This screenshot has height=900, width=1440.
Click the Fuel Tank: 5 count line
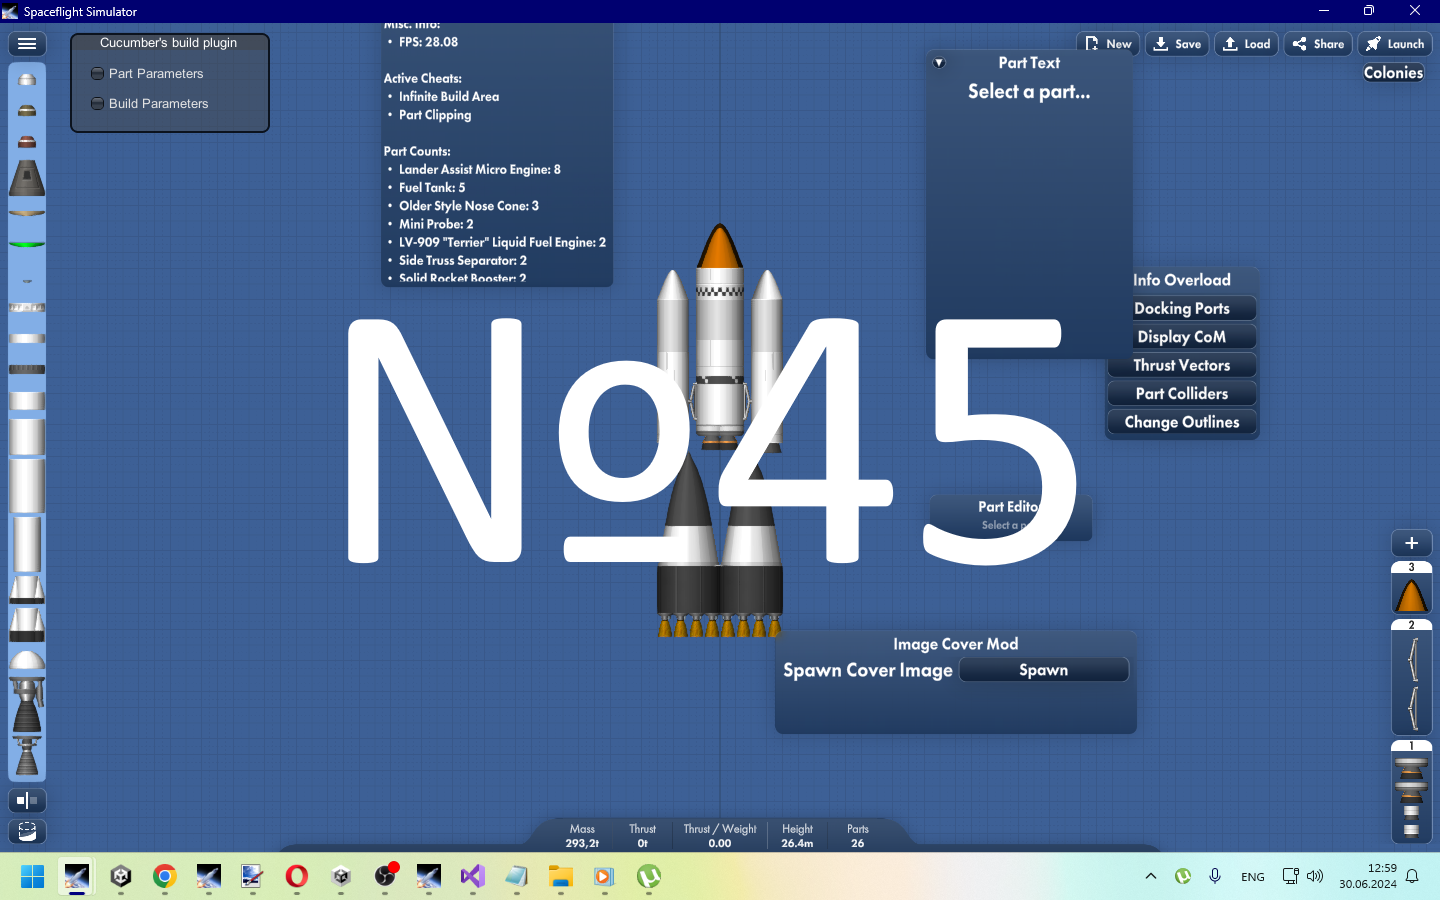[432, 188]
